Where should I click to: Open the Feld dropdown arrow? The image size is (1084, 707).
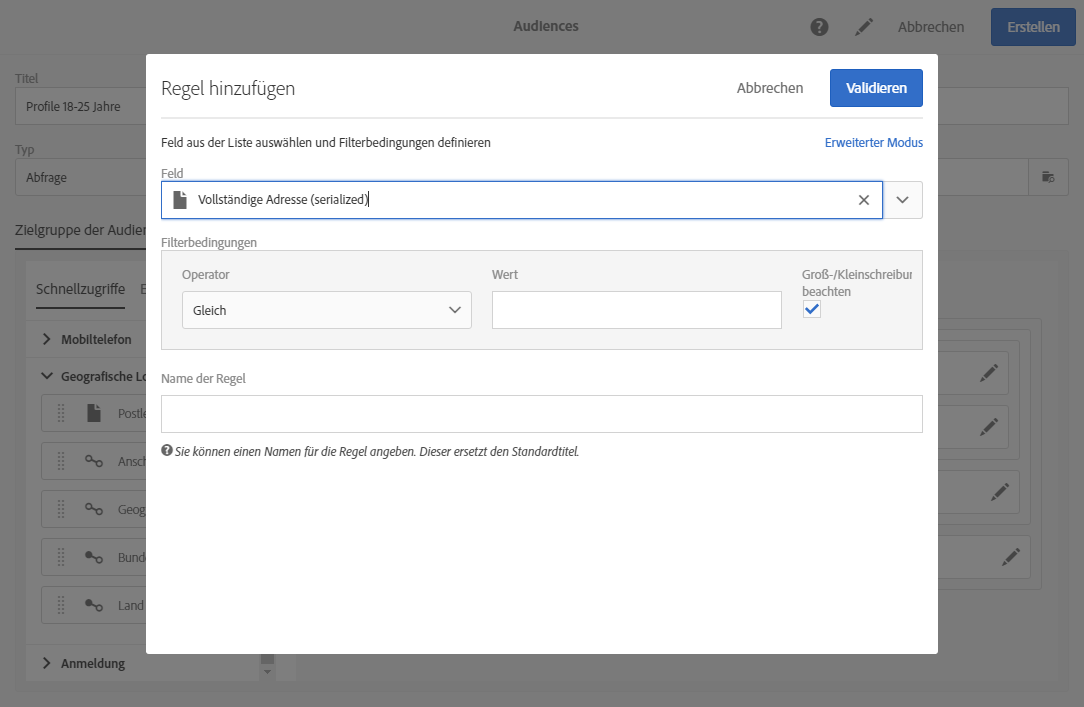point(903,200)
